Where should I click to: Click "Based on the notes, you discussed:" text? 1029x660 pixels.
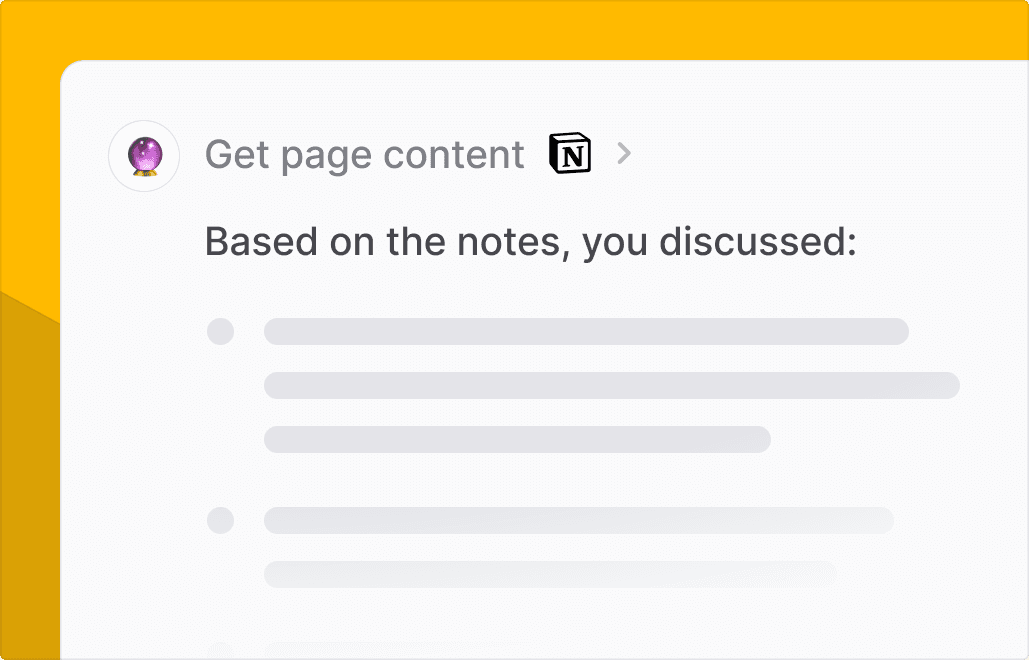click(530, 243)
